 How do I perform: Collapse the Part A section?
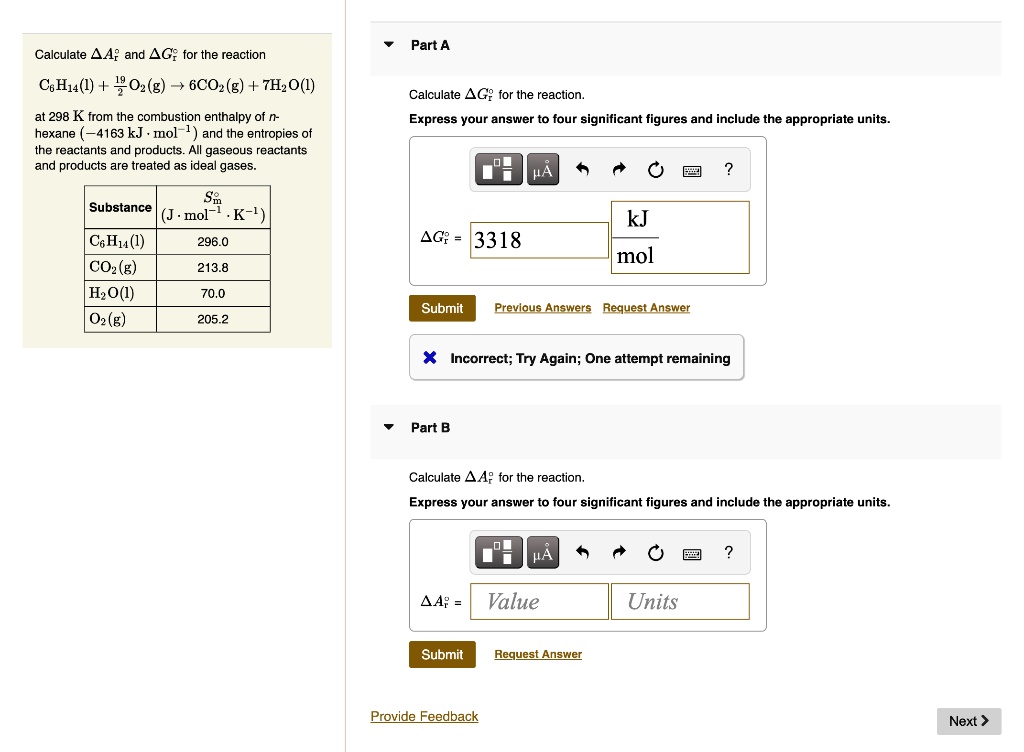click(x=388, y=45)
